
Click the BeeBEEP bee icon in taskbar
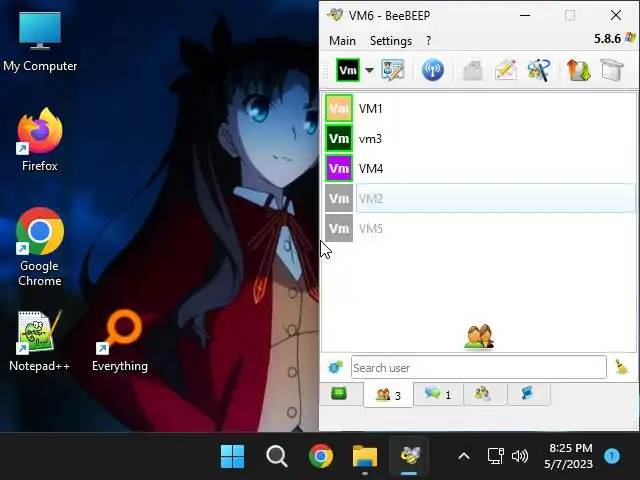click(x=409, y=456)
